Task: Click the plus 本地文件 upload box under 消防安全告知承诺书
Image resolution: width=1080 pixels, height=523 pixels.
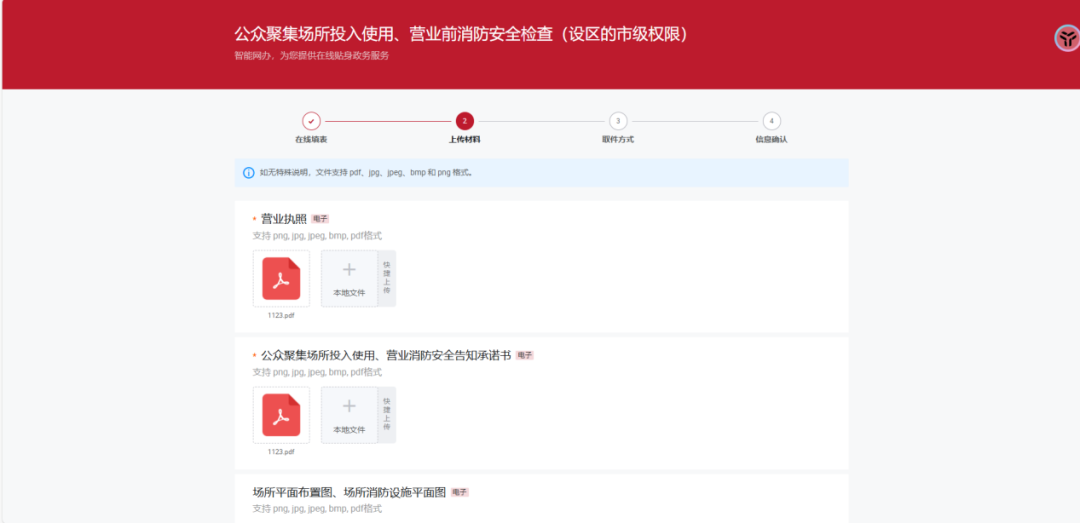Action: pos(349,415)
